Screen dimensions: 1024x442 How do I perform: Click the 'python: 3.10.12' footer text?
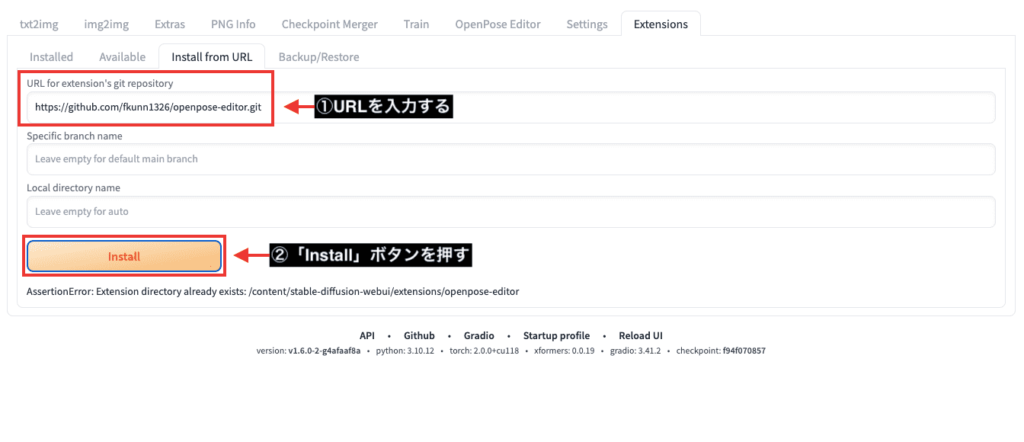[405, 351]
